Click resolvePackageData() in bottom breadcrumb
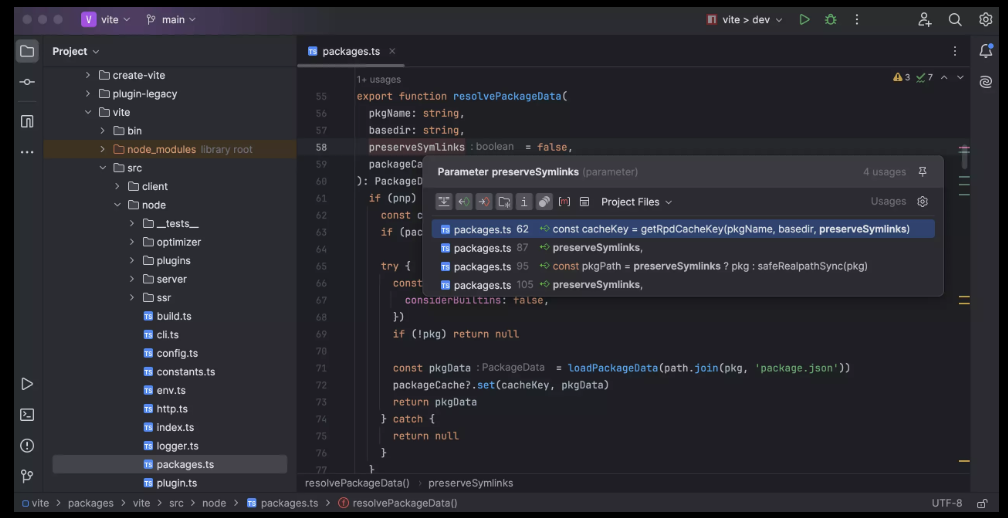This screenshot has height=518, width=1008. click(357, 483)
